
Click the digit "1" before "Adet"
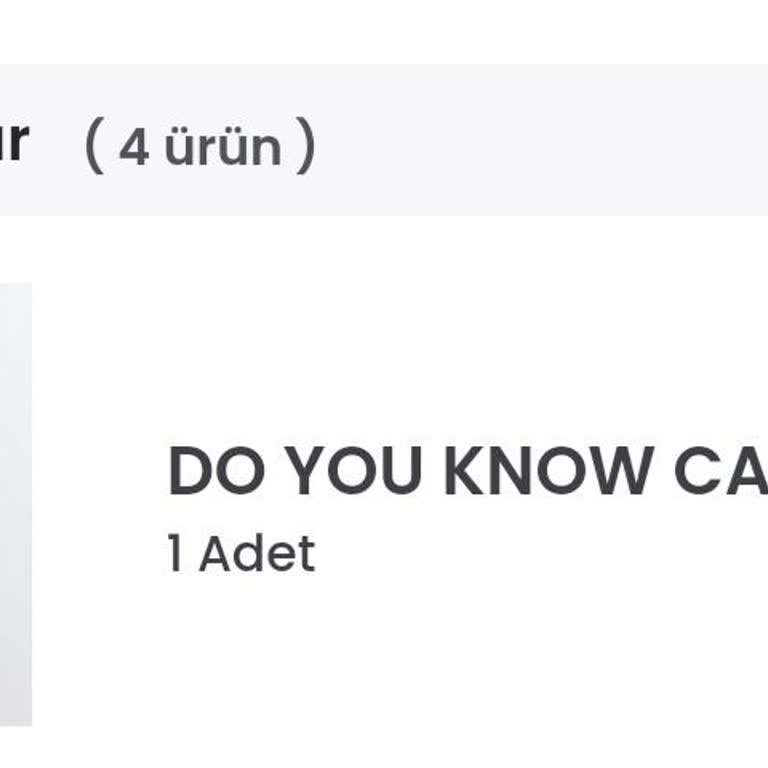tap(176, 554)
